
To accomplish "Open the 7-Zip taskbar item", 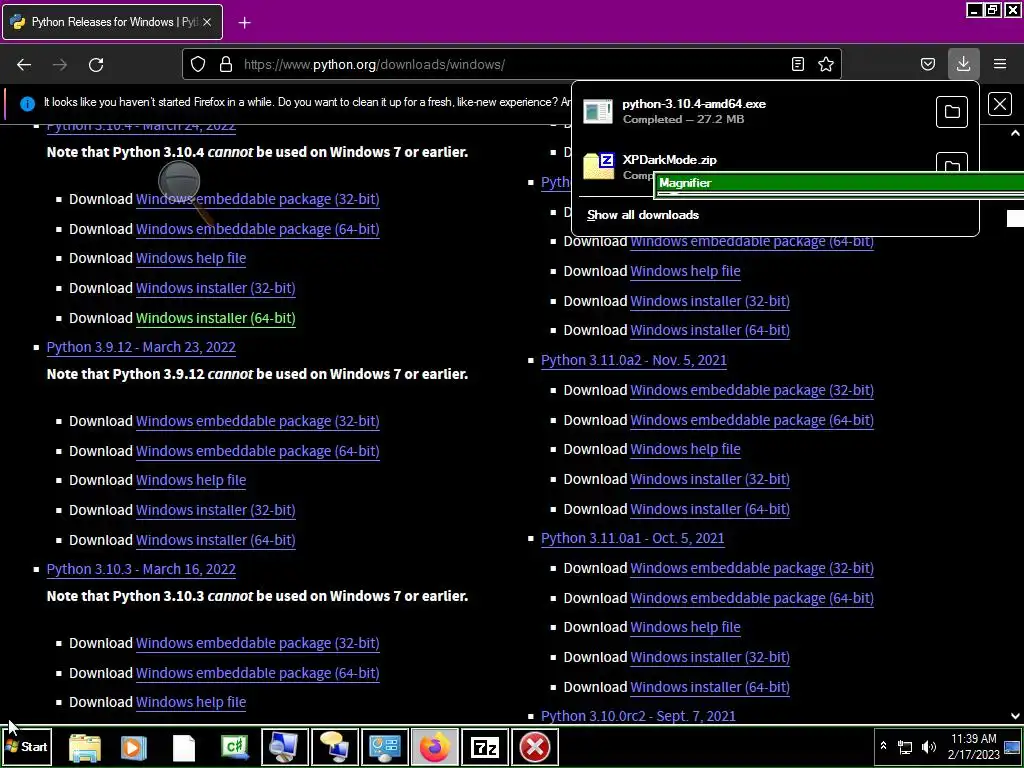I will (485, 747).
